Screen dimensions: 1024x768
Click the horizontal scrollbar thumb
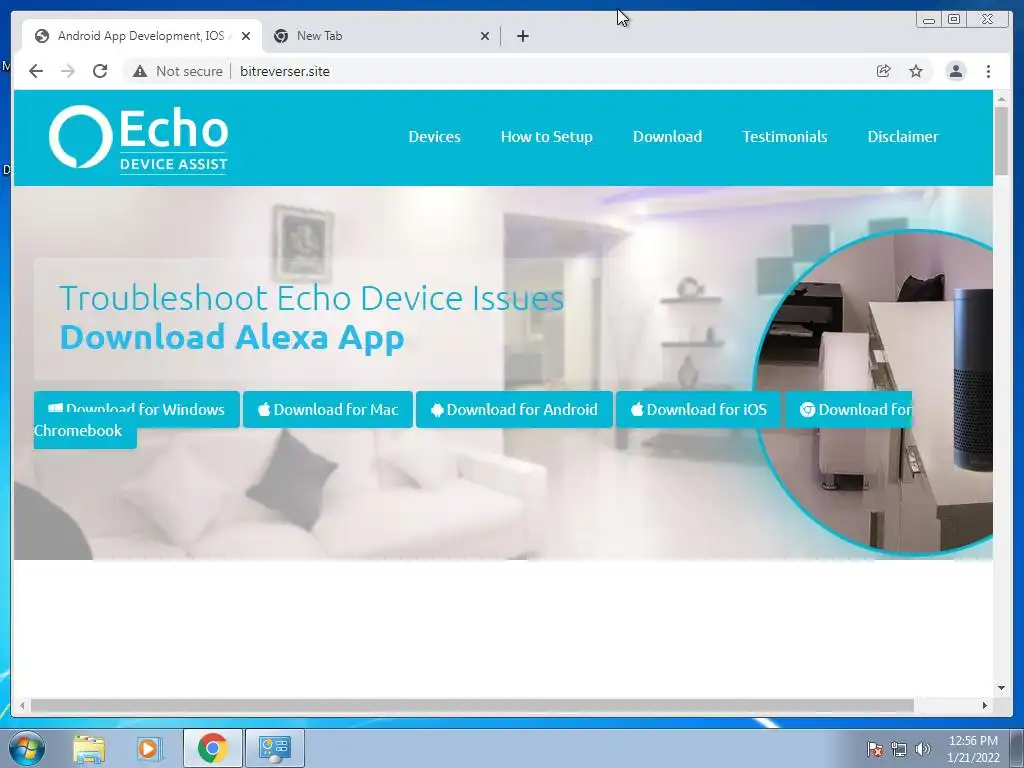point(472,705)
